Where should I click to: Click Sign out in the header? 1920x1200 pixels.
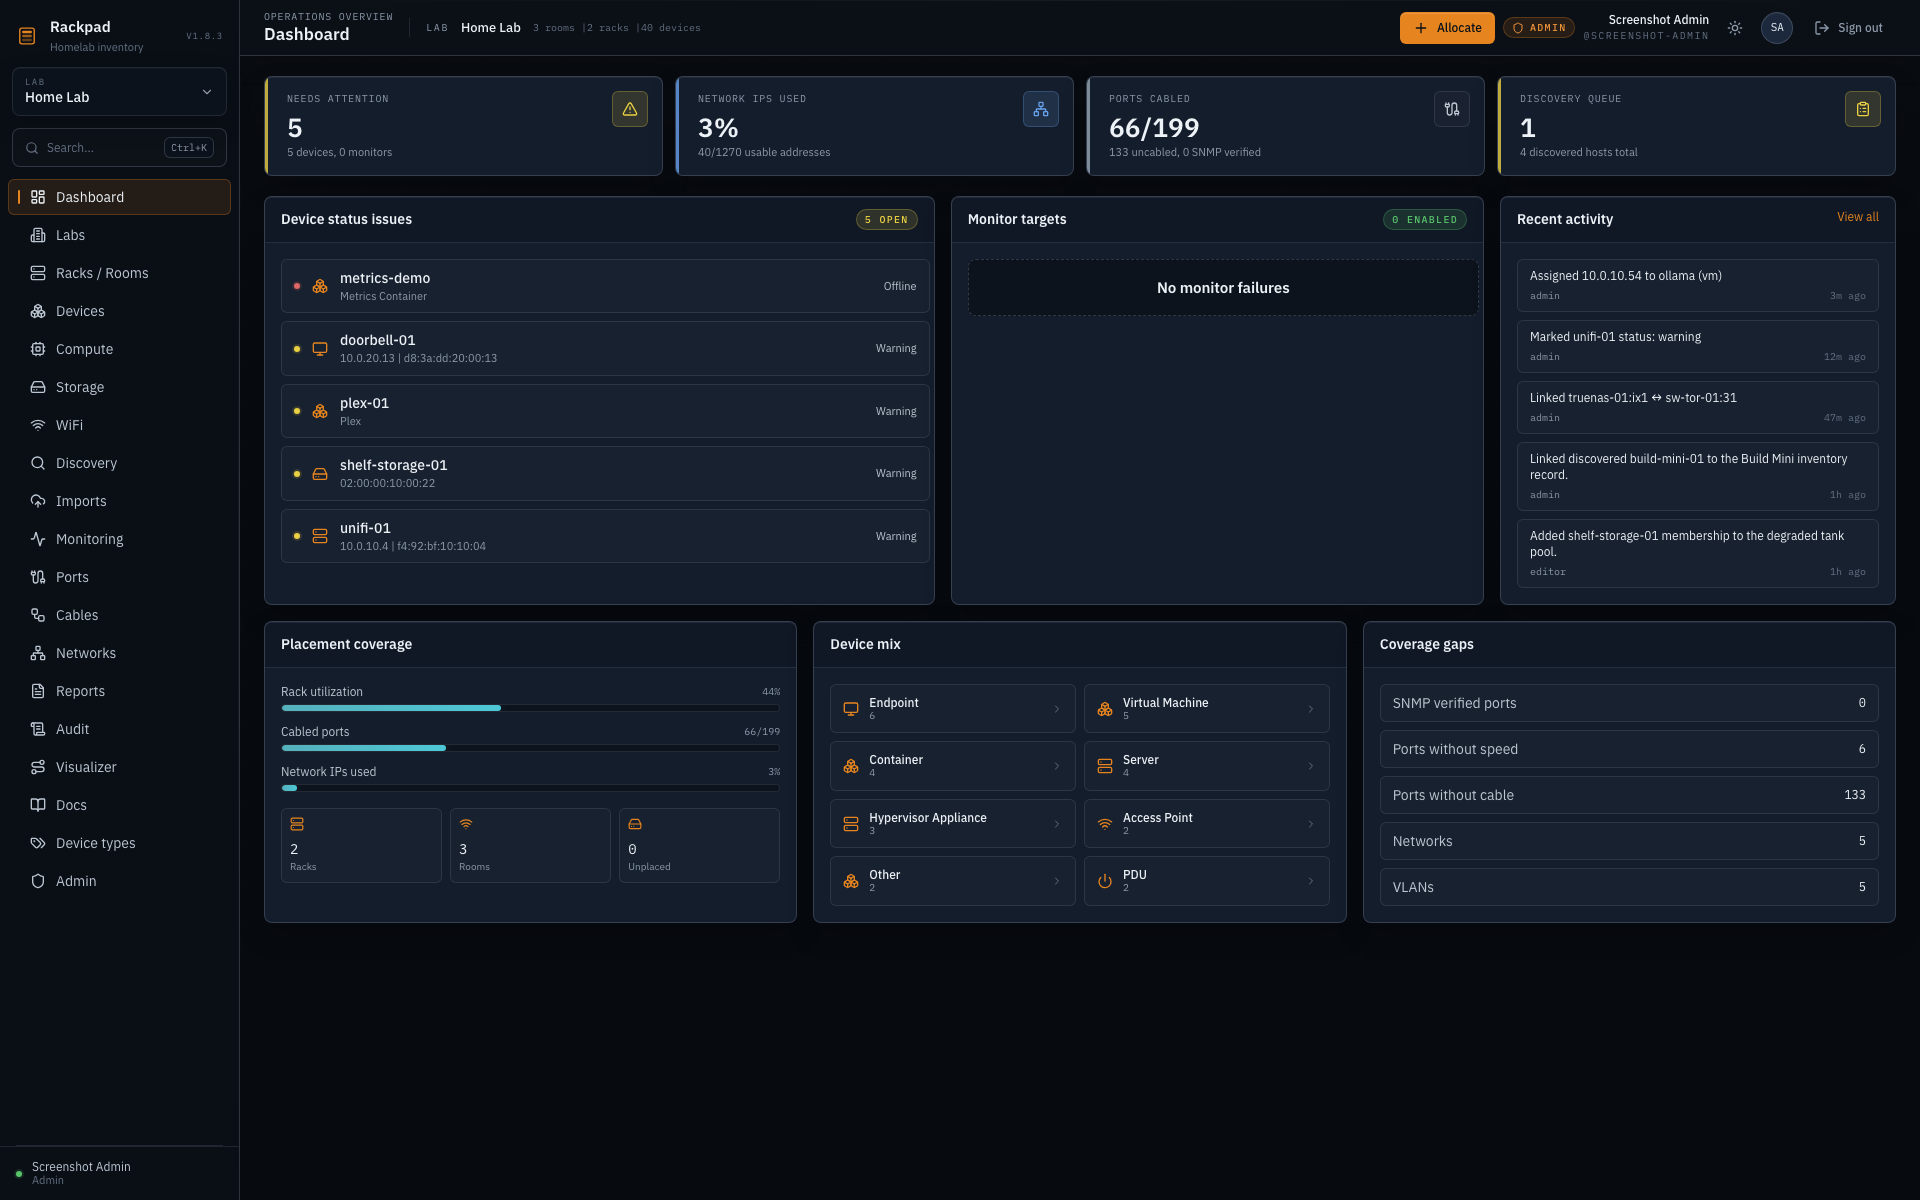[1849, 28]
